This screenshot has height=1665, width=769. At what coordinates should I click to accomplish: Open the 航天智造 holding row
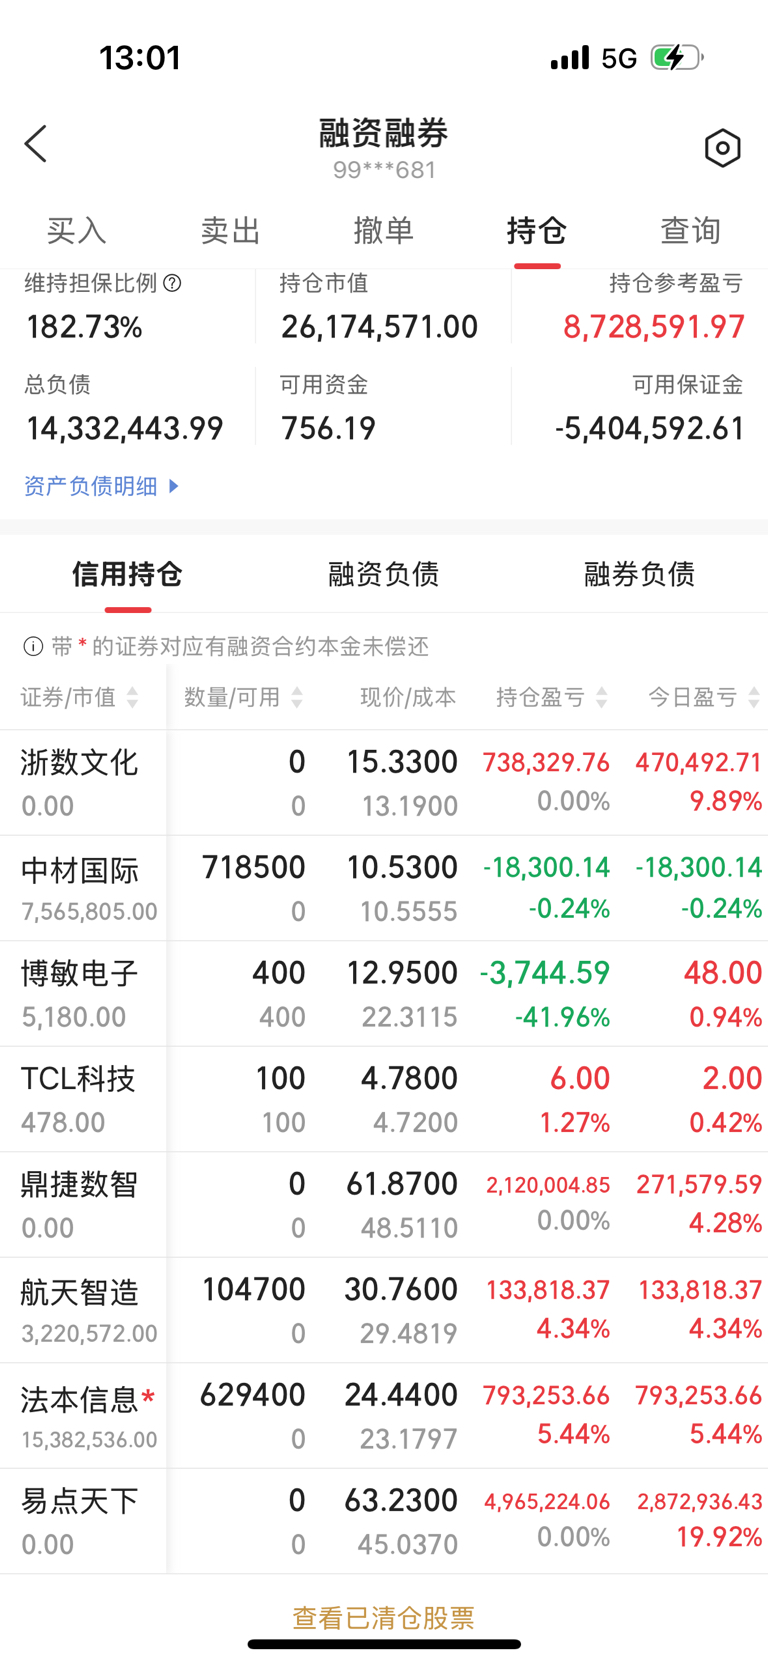(x=384, y=1311)
